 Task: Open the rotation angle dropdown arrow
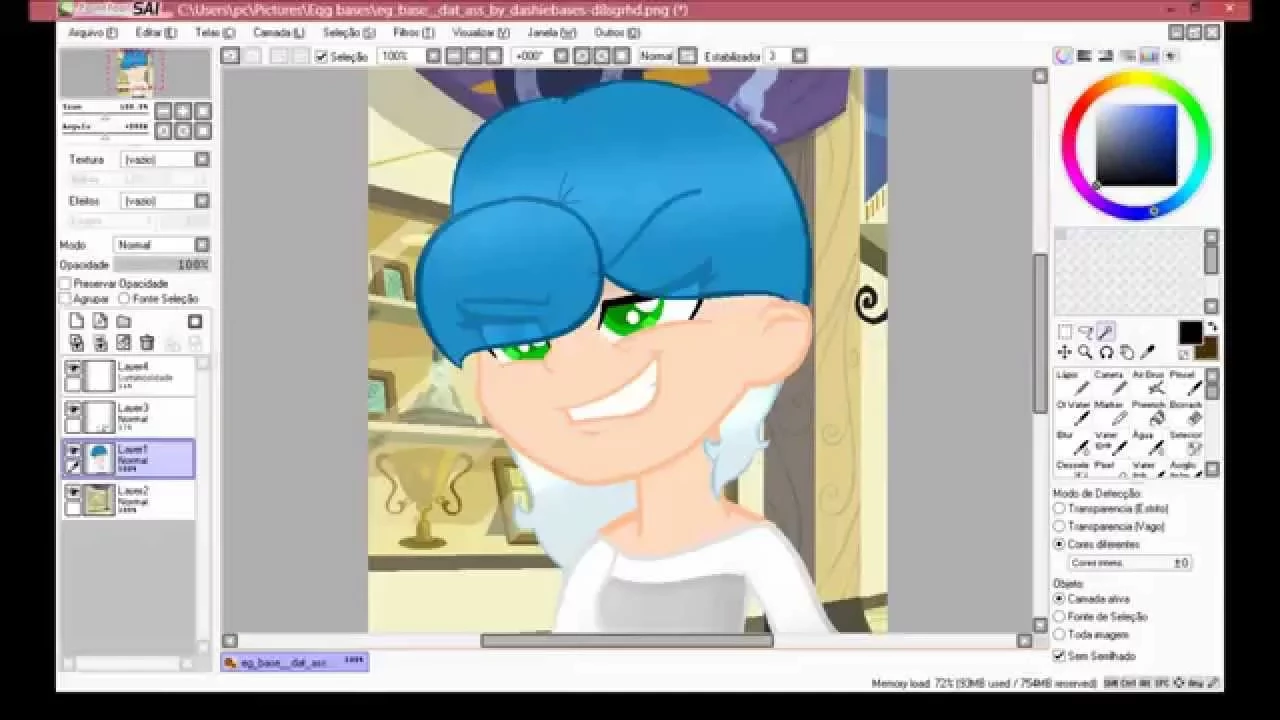click(561, 56)
